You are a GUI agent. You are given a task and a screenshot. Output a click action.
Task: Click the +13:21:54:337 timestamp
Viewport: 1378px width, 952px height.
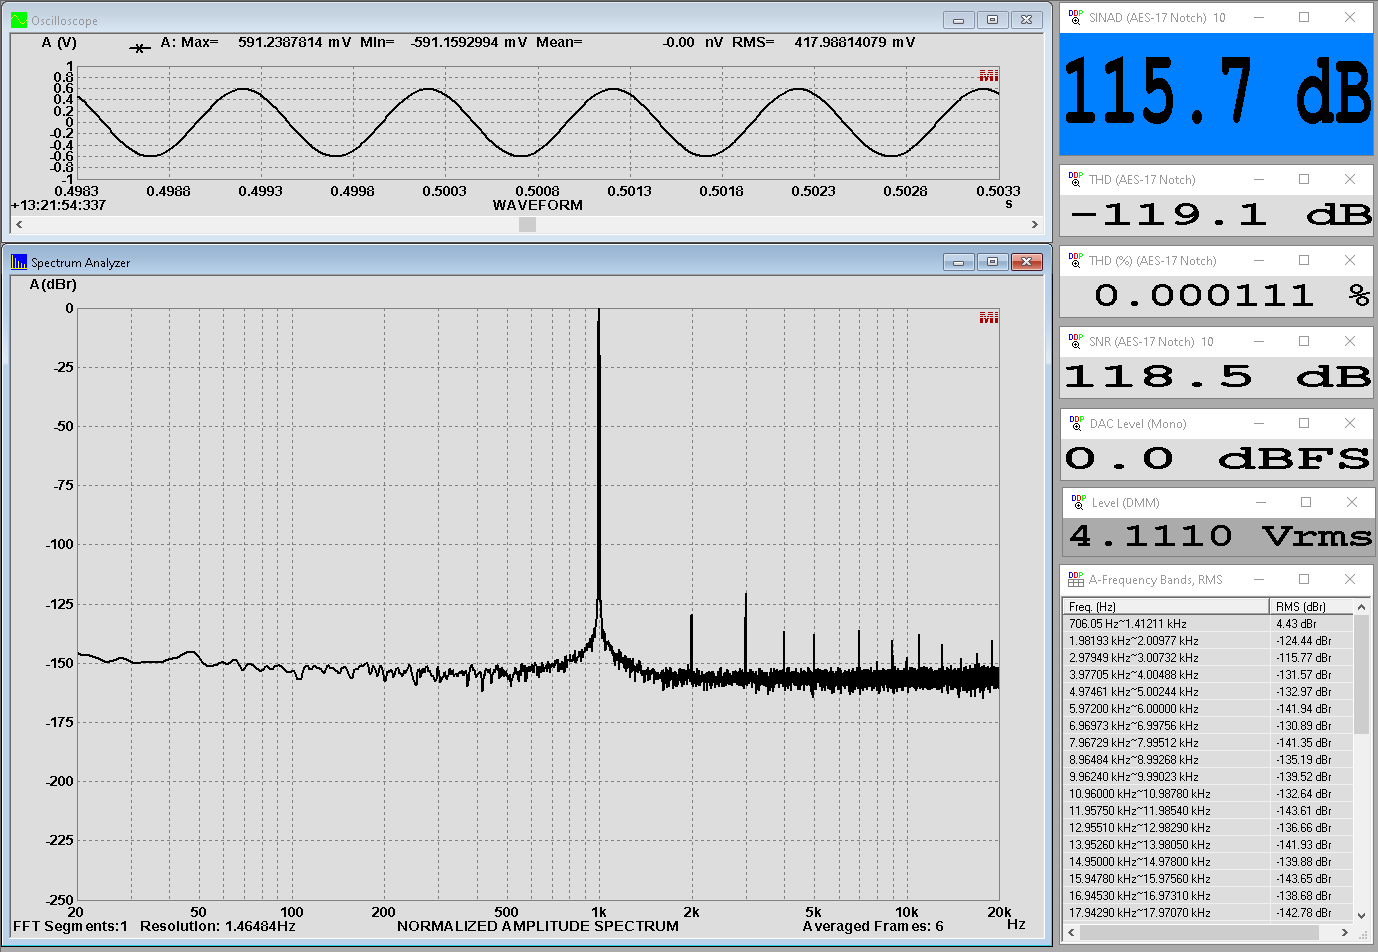pos(58,205)
